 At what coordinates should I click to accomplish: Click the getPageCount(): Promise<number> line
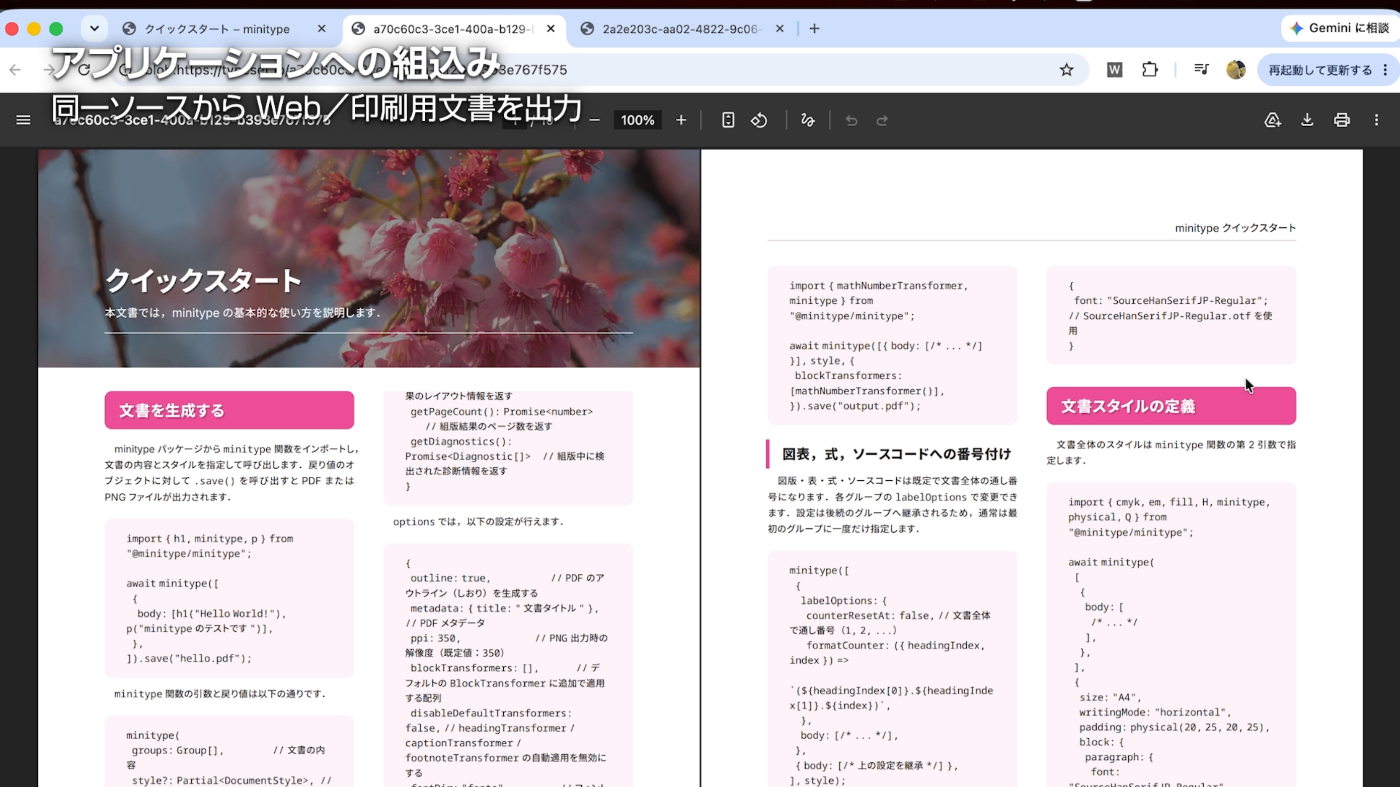501,411
